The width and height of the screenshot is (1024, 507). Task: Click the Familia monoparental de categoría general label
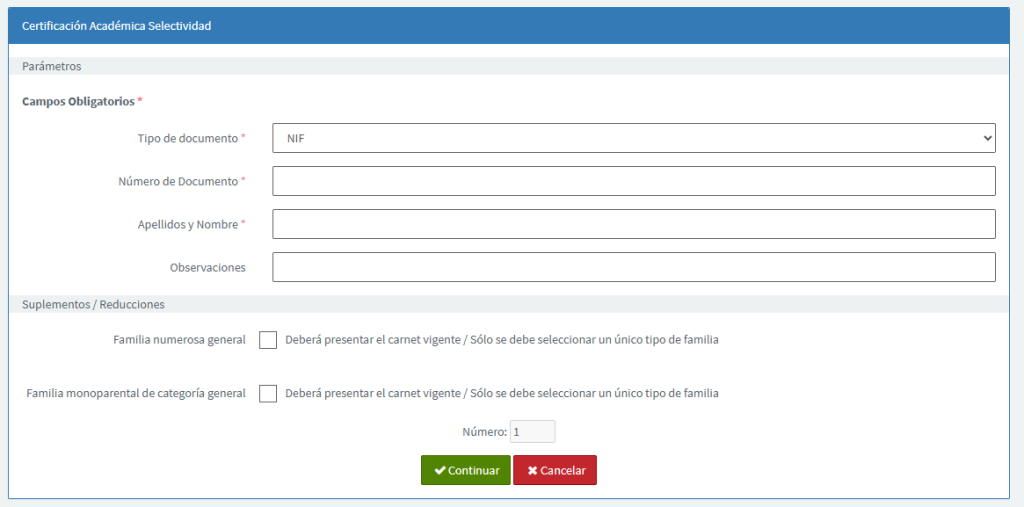(136, 393)
